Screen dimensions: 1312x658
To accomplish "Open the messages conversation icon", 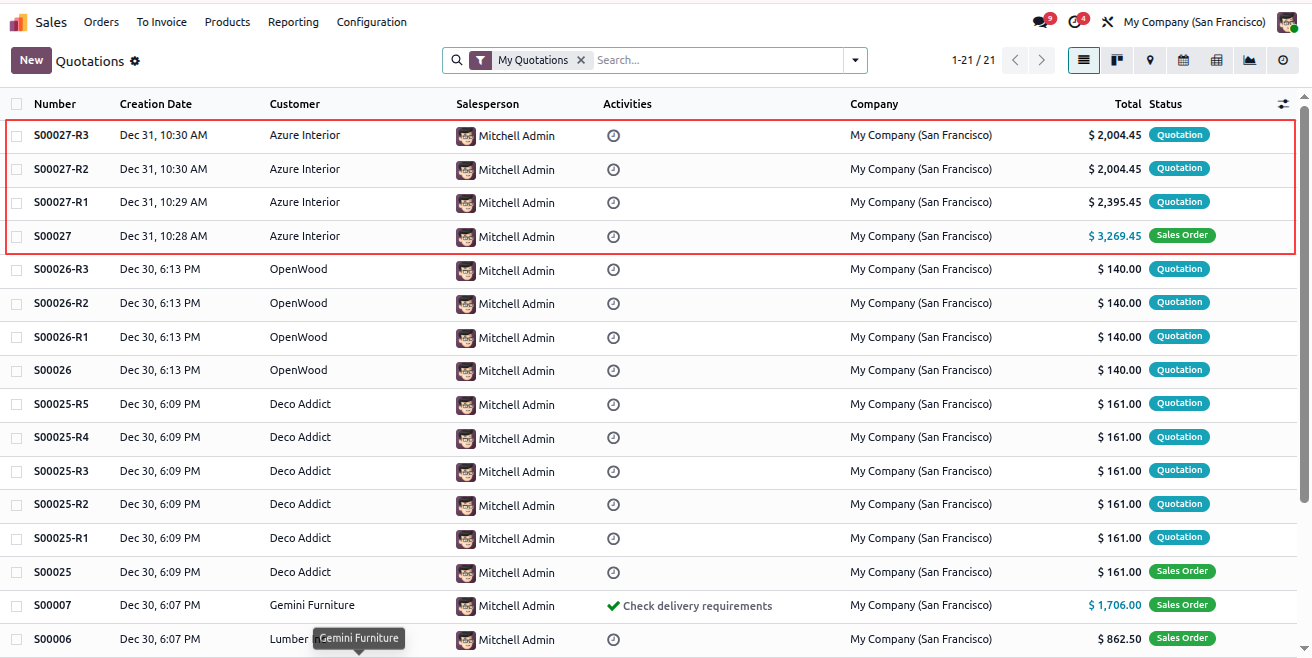I will click(1040, 22).
